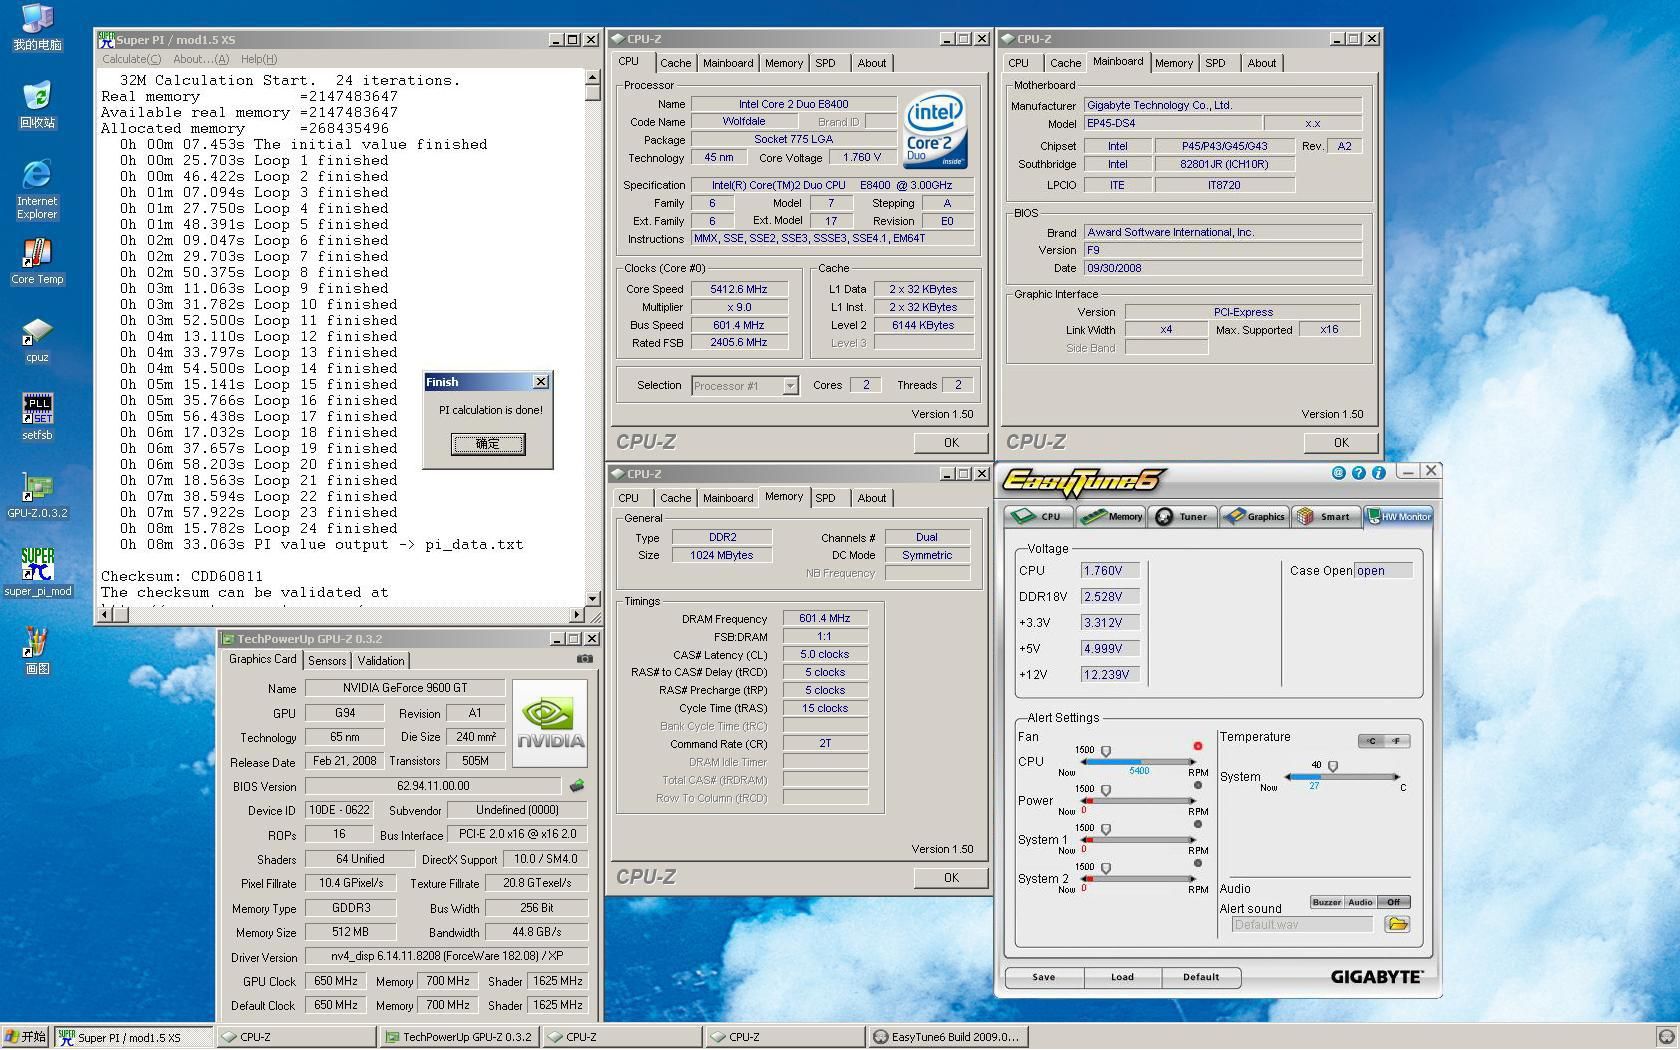Open the Recycle Bin desktop icon
Viewport: 1680px width, 1050px height.
coord(37,104)
